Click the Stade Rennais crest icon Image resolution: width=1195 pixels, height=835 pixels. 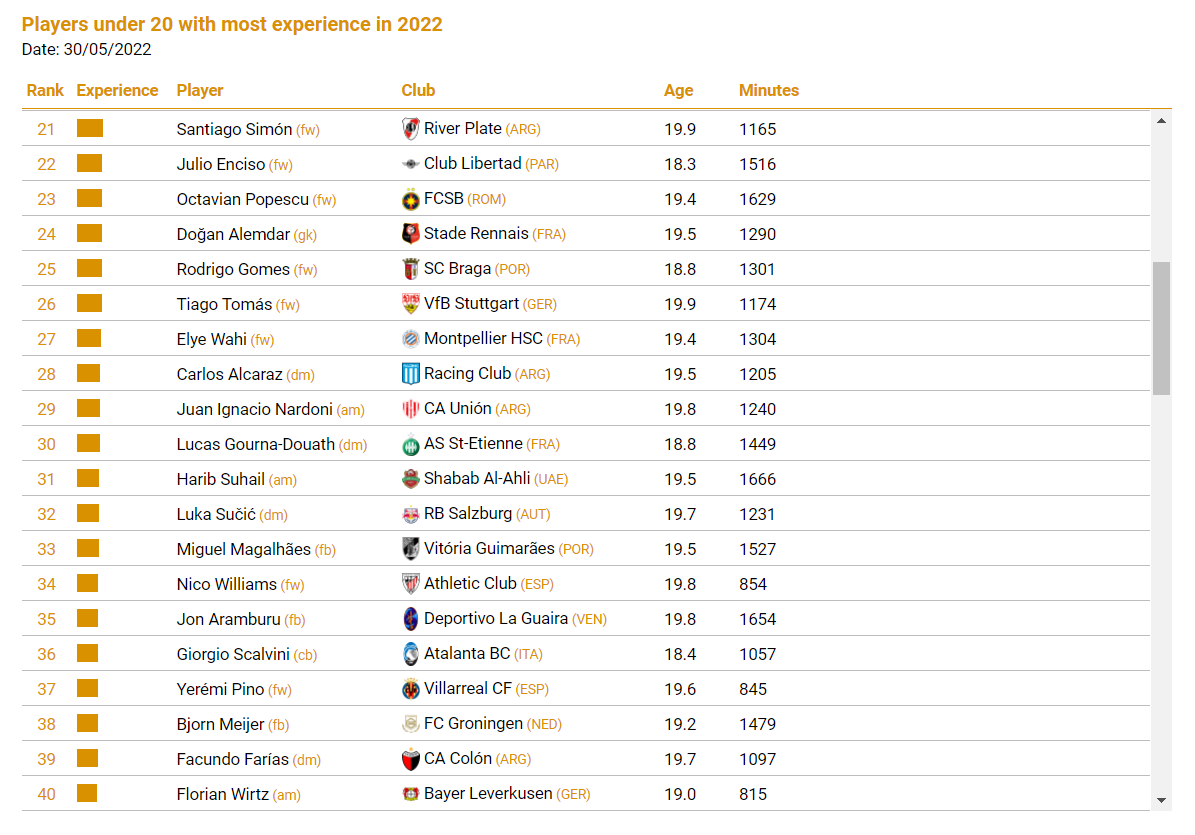click(x=410, y=234)
